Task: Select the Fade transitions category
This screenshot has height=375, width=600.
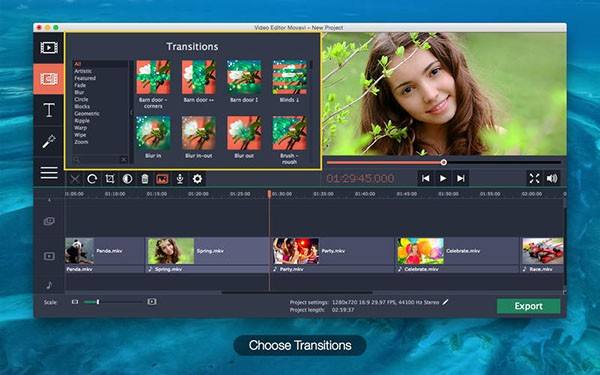Action: (80, 85)
